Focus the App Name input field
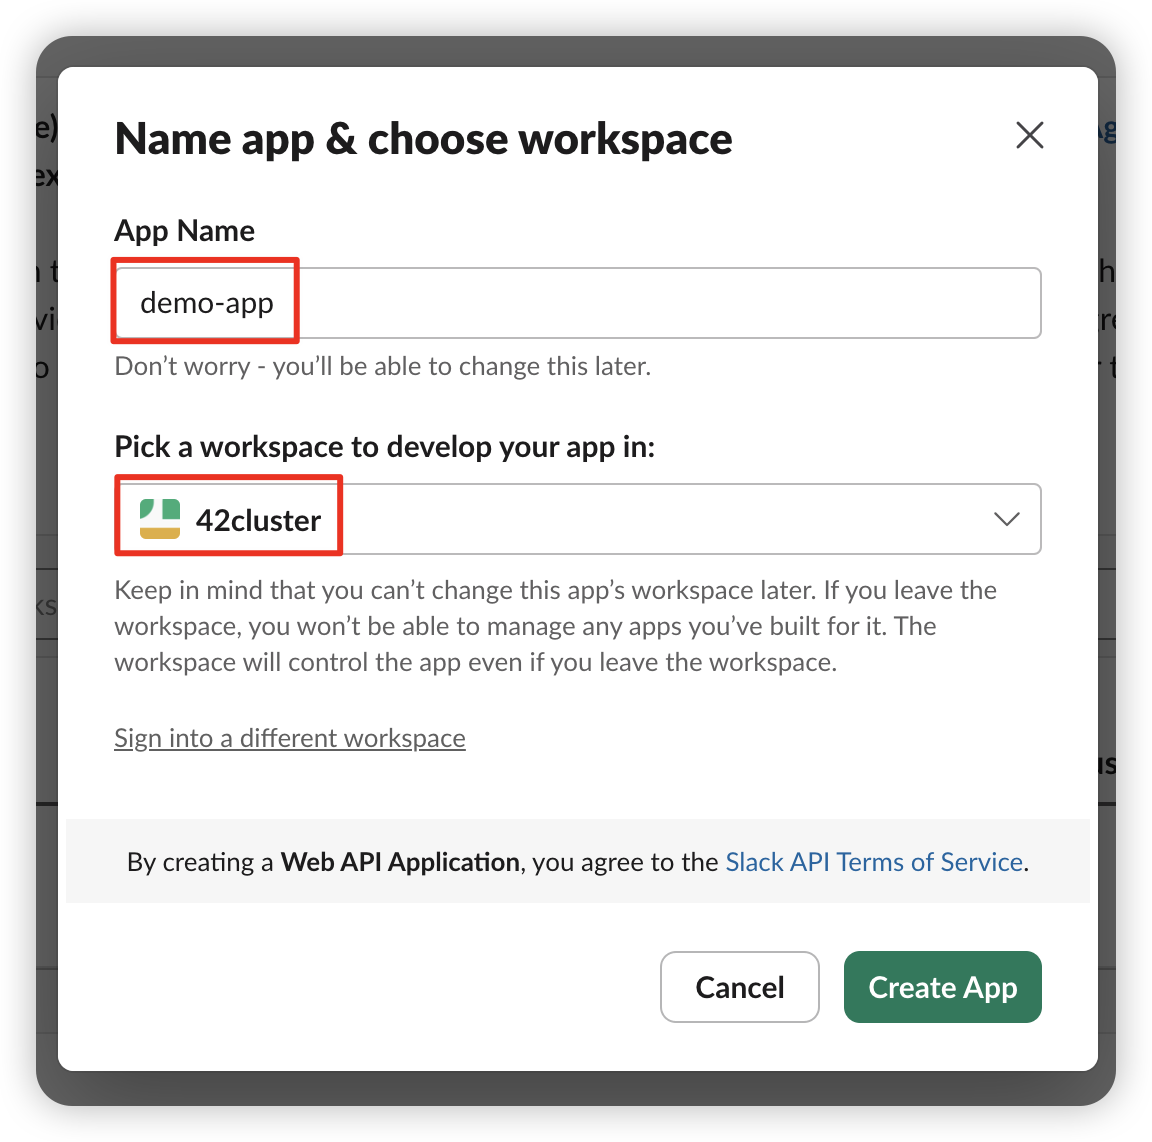This screenshot has height=1142, width=1152. coord(577,303)
